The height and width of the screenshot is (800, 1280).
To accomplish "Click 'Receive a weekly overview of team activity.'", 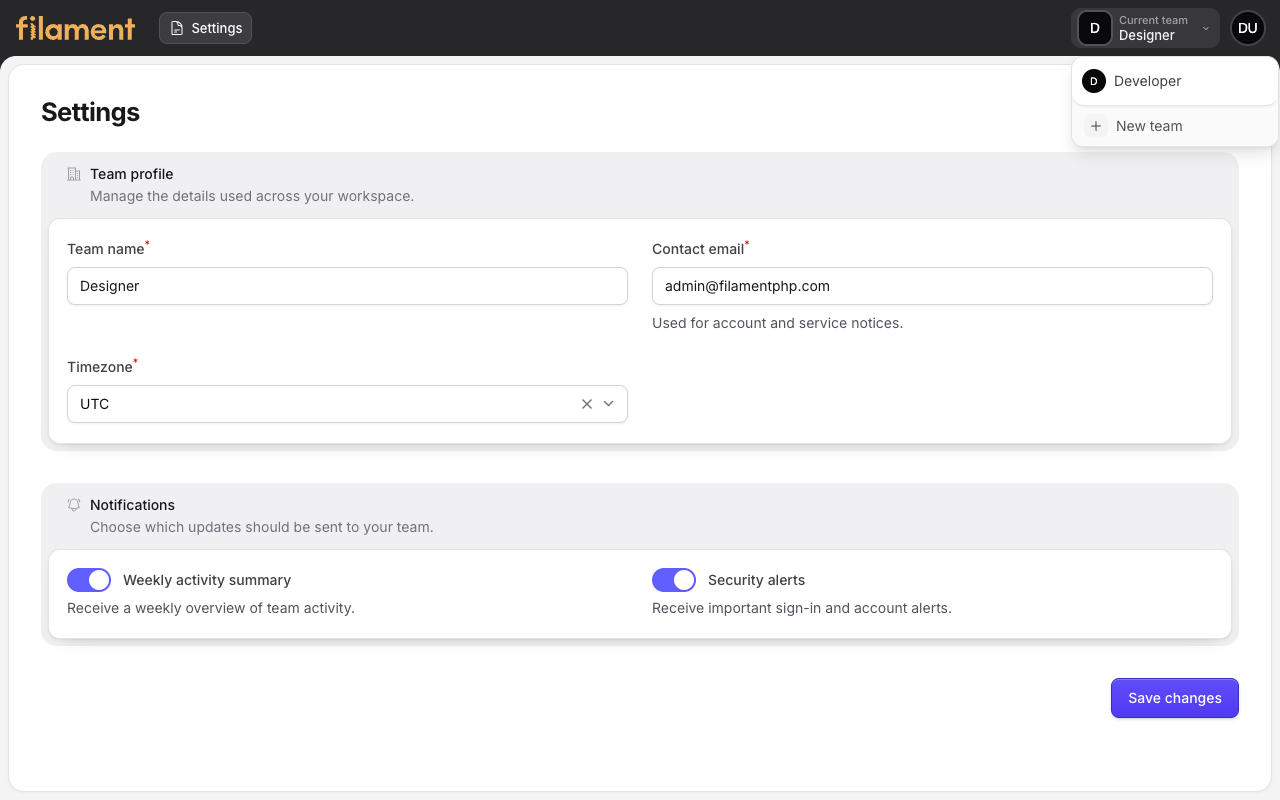I will point(211,608).
